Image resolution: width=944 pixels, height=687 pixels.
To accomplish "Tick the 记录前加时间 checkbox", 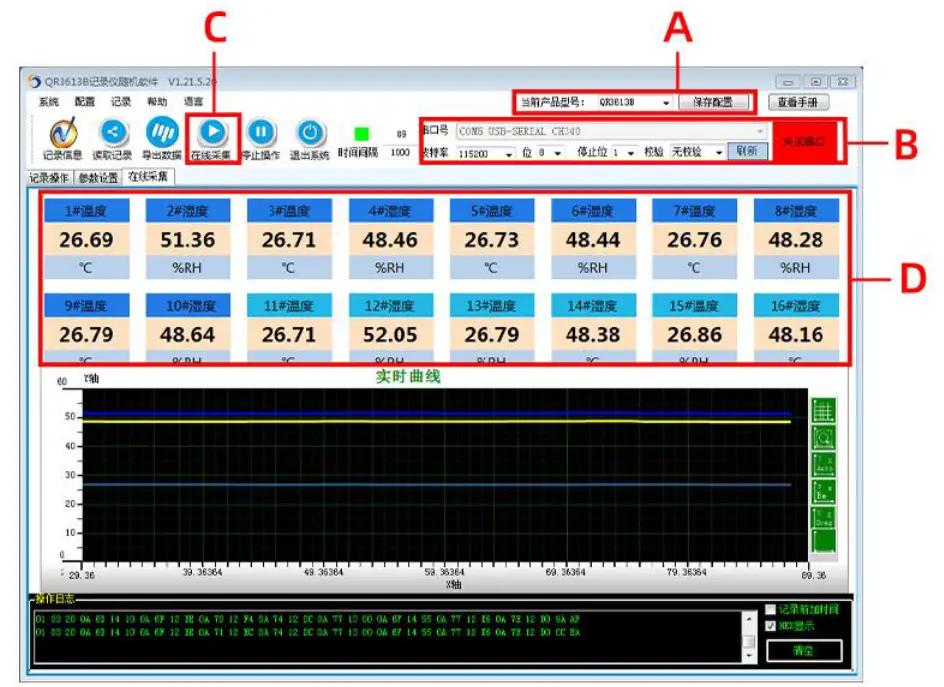I will (x=771, y=609).
